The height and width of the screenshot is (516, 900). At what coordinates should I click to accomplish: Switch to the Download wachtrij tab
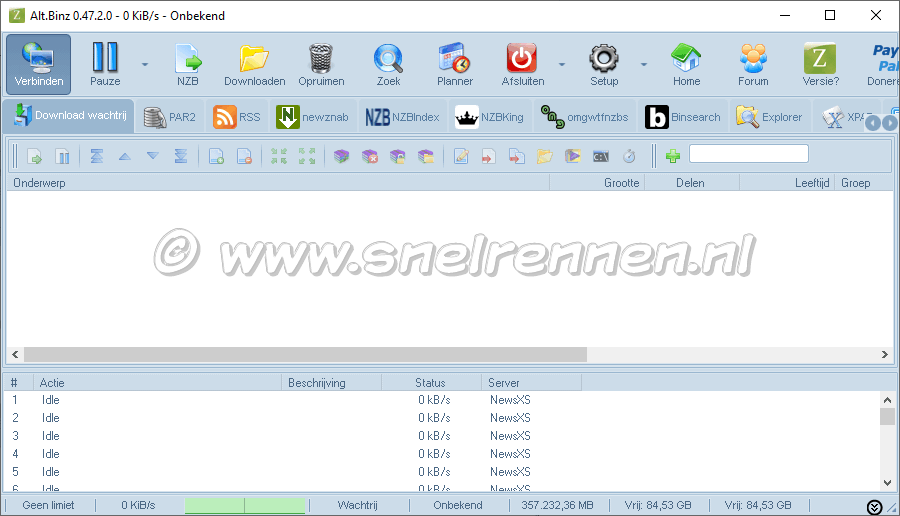[69, 116]
